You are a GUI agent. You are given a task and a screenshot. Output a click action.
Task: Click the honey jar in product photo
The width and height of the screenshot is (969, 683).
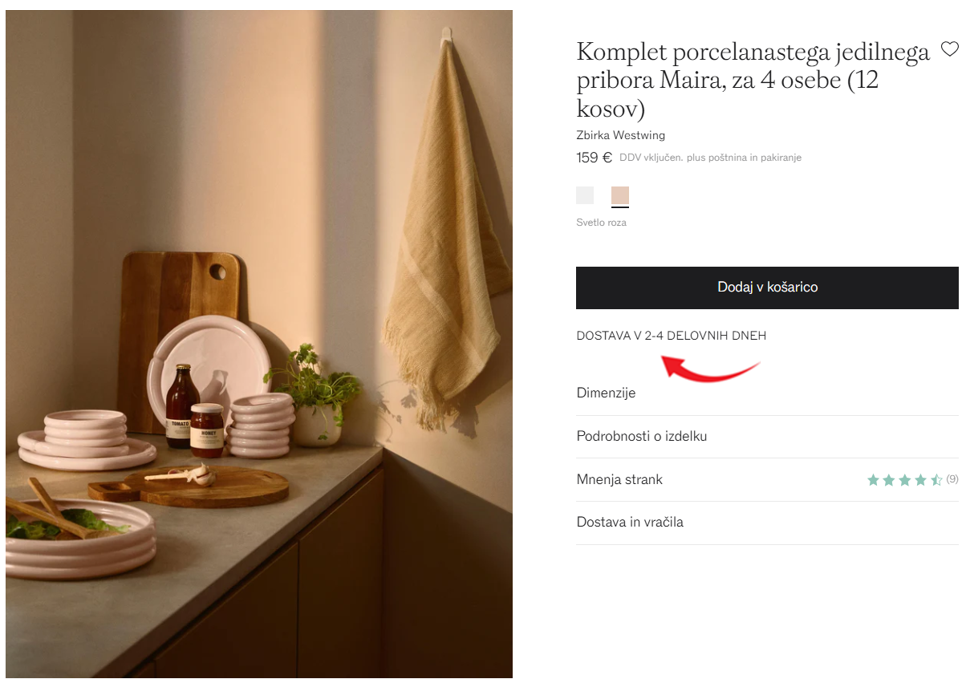pos(206,430)
